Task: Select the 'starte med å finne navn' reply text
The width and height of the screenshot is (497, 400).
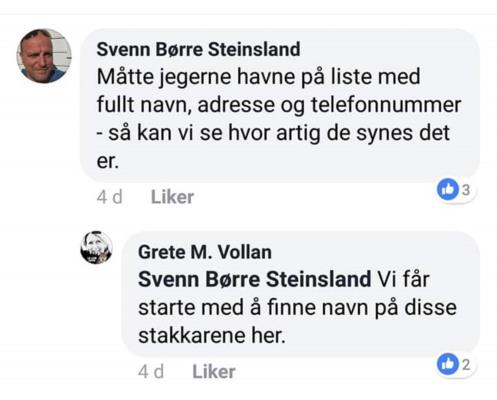Action: 297,307
